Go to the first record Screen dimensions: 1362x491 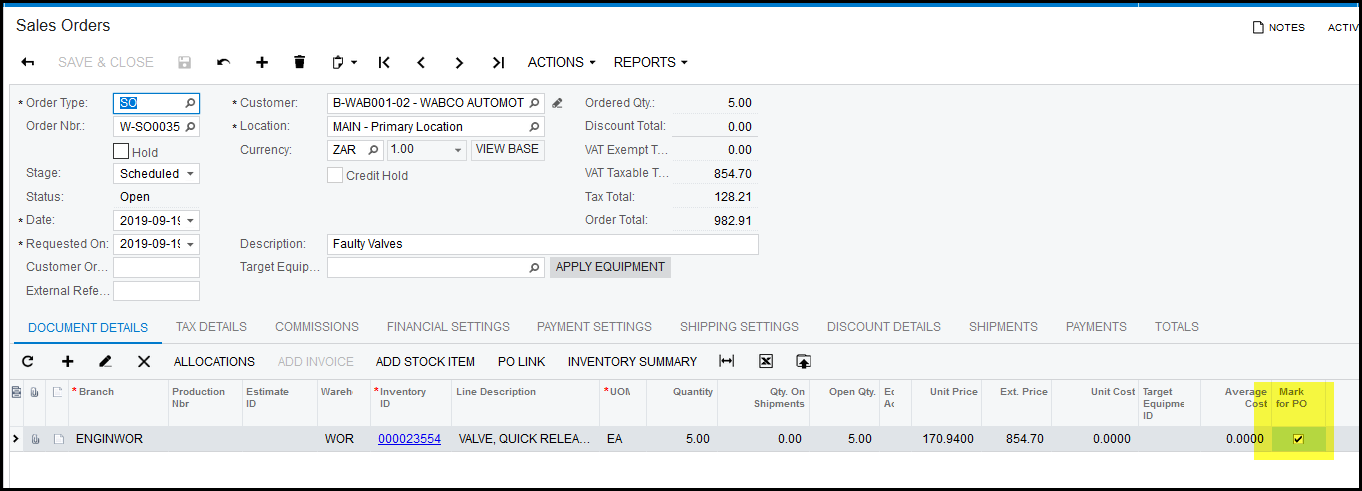pos(384,62)
